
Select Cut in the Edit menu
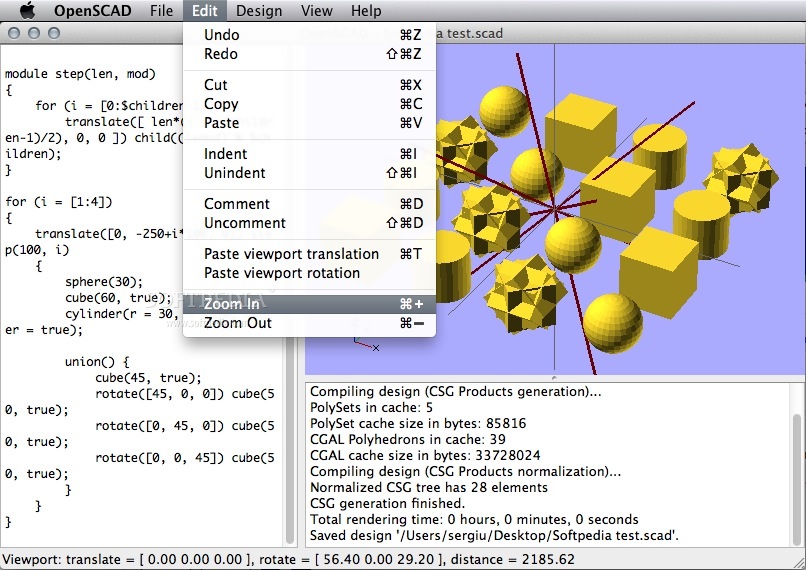216,85
